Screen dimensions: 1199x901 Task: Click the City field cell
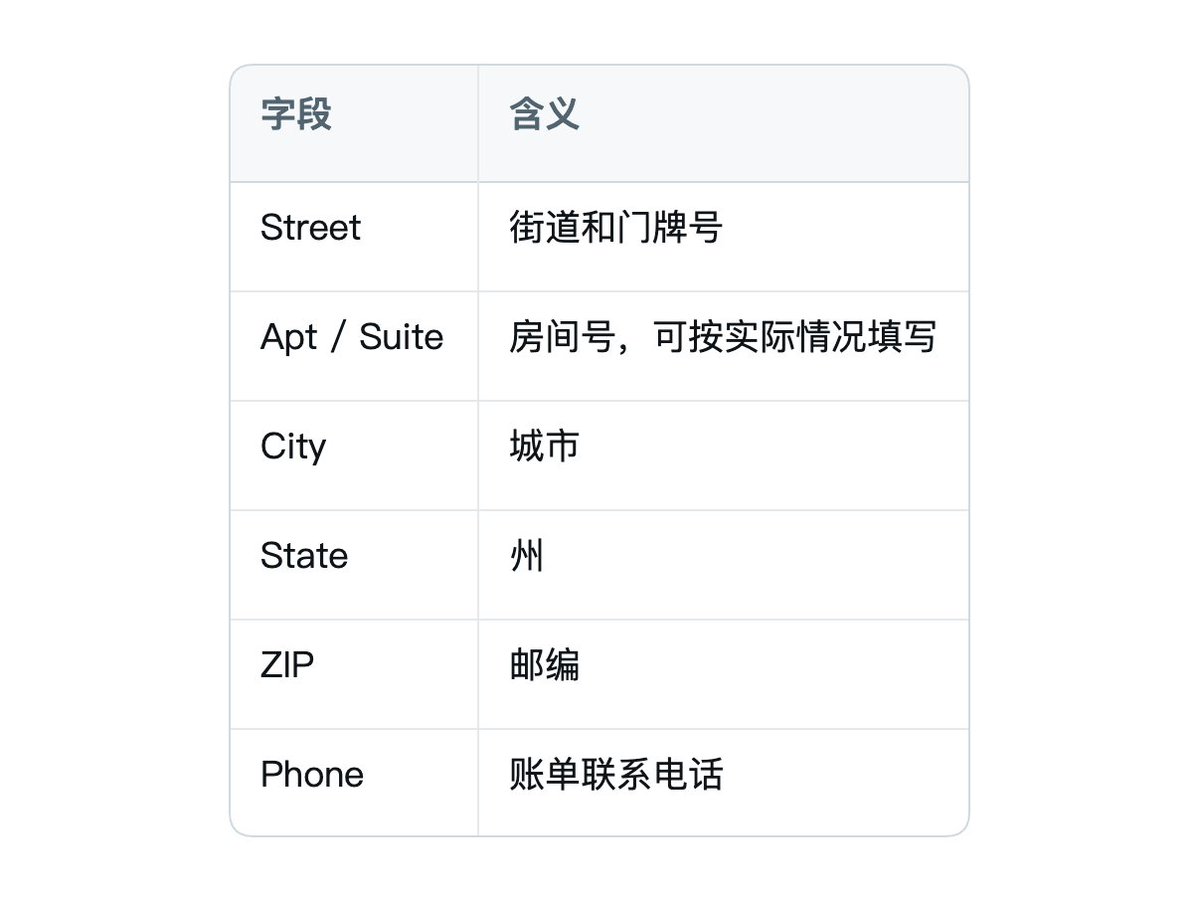coord(354,456)
